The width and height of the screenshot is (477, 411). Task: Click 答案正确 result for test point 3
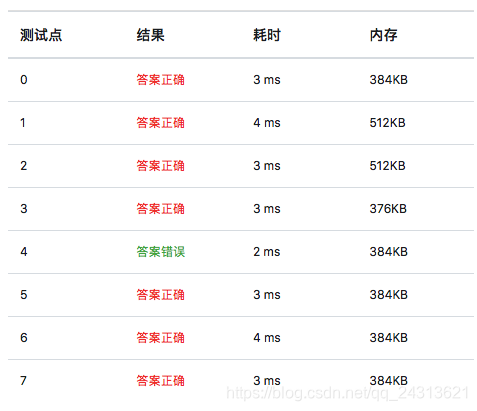pyautogui.click(x=160, y=209)
